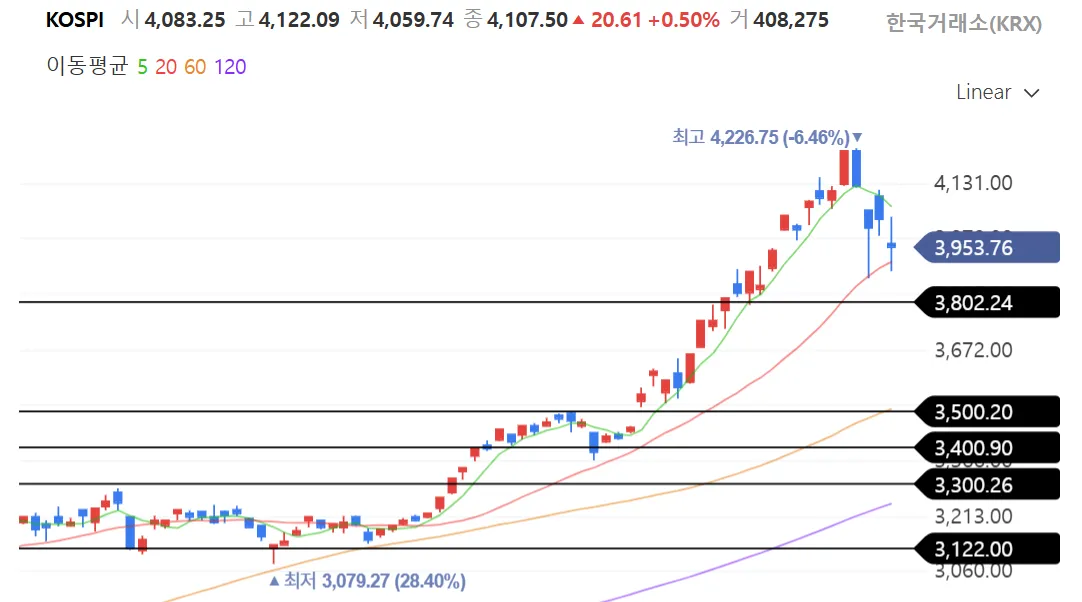This screenshot has width=1082, height=602.
Task: Click the chevron next to Linear
Action: click(1032, 93)
